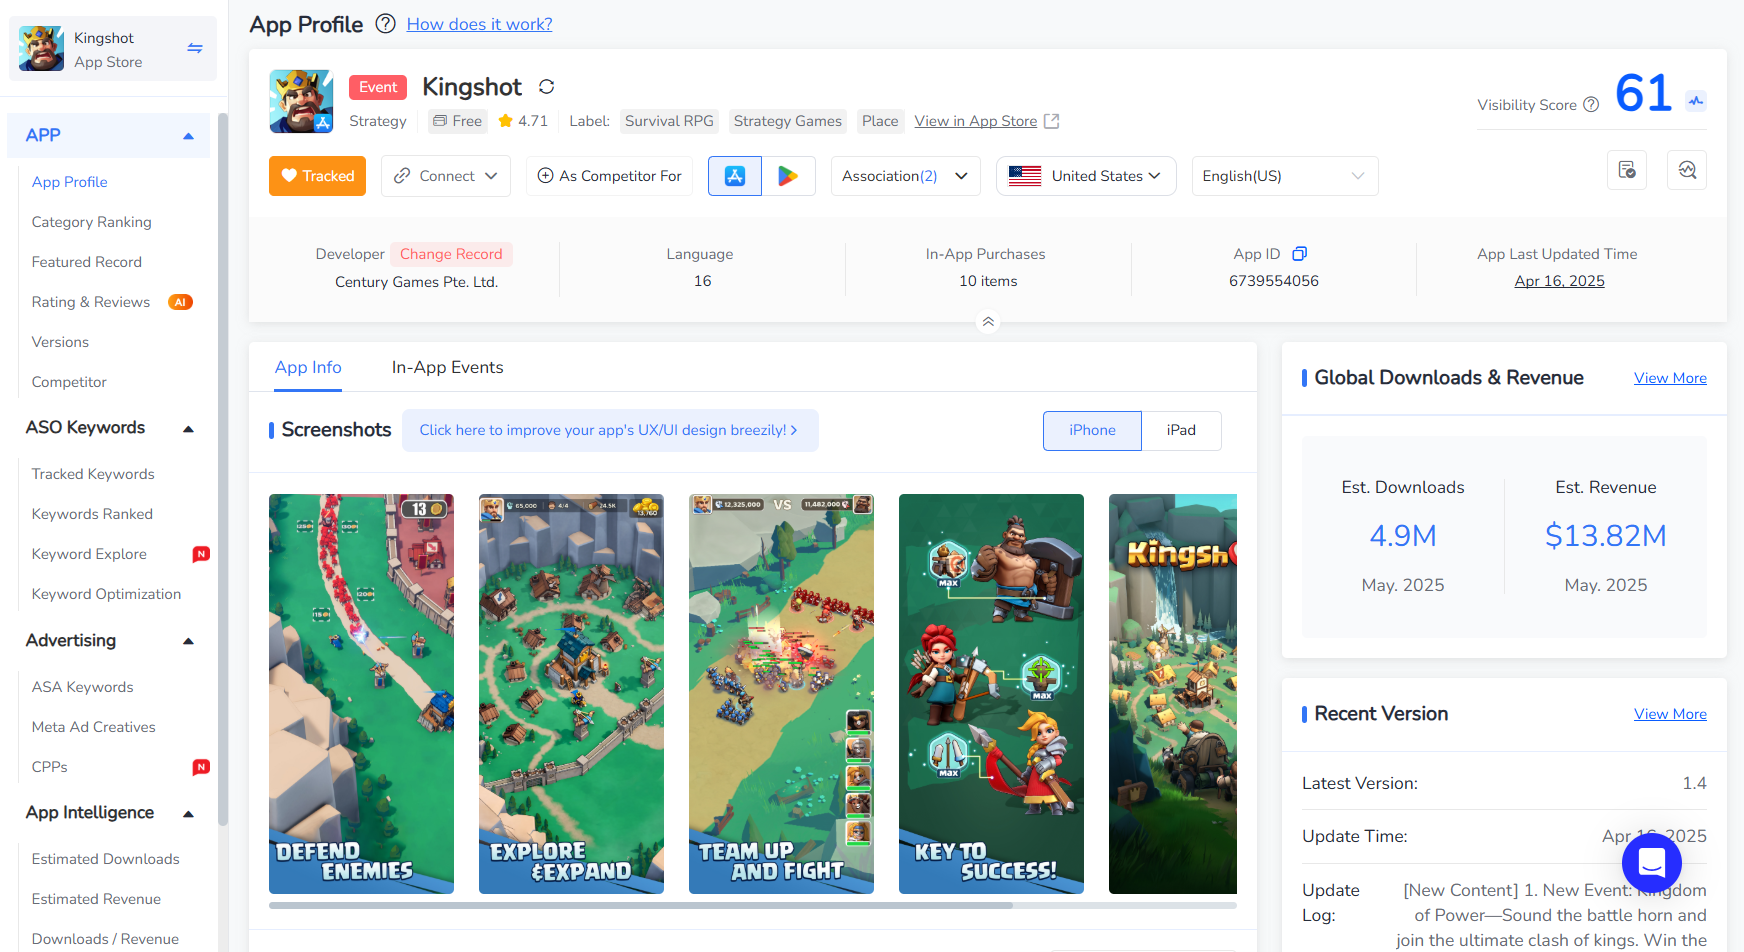Click View in App Store link

(975, 121)
